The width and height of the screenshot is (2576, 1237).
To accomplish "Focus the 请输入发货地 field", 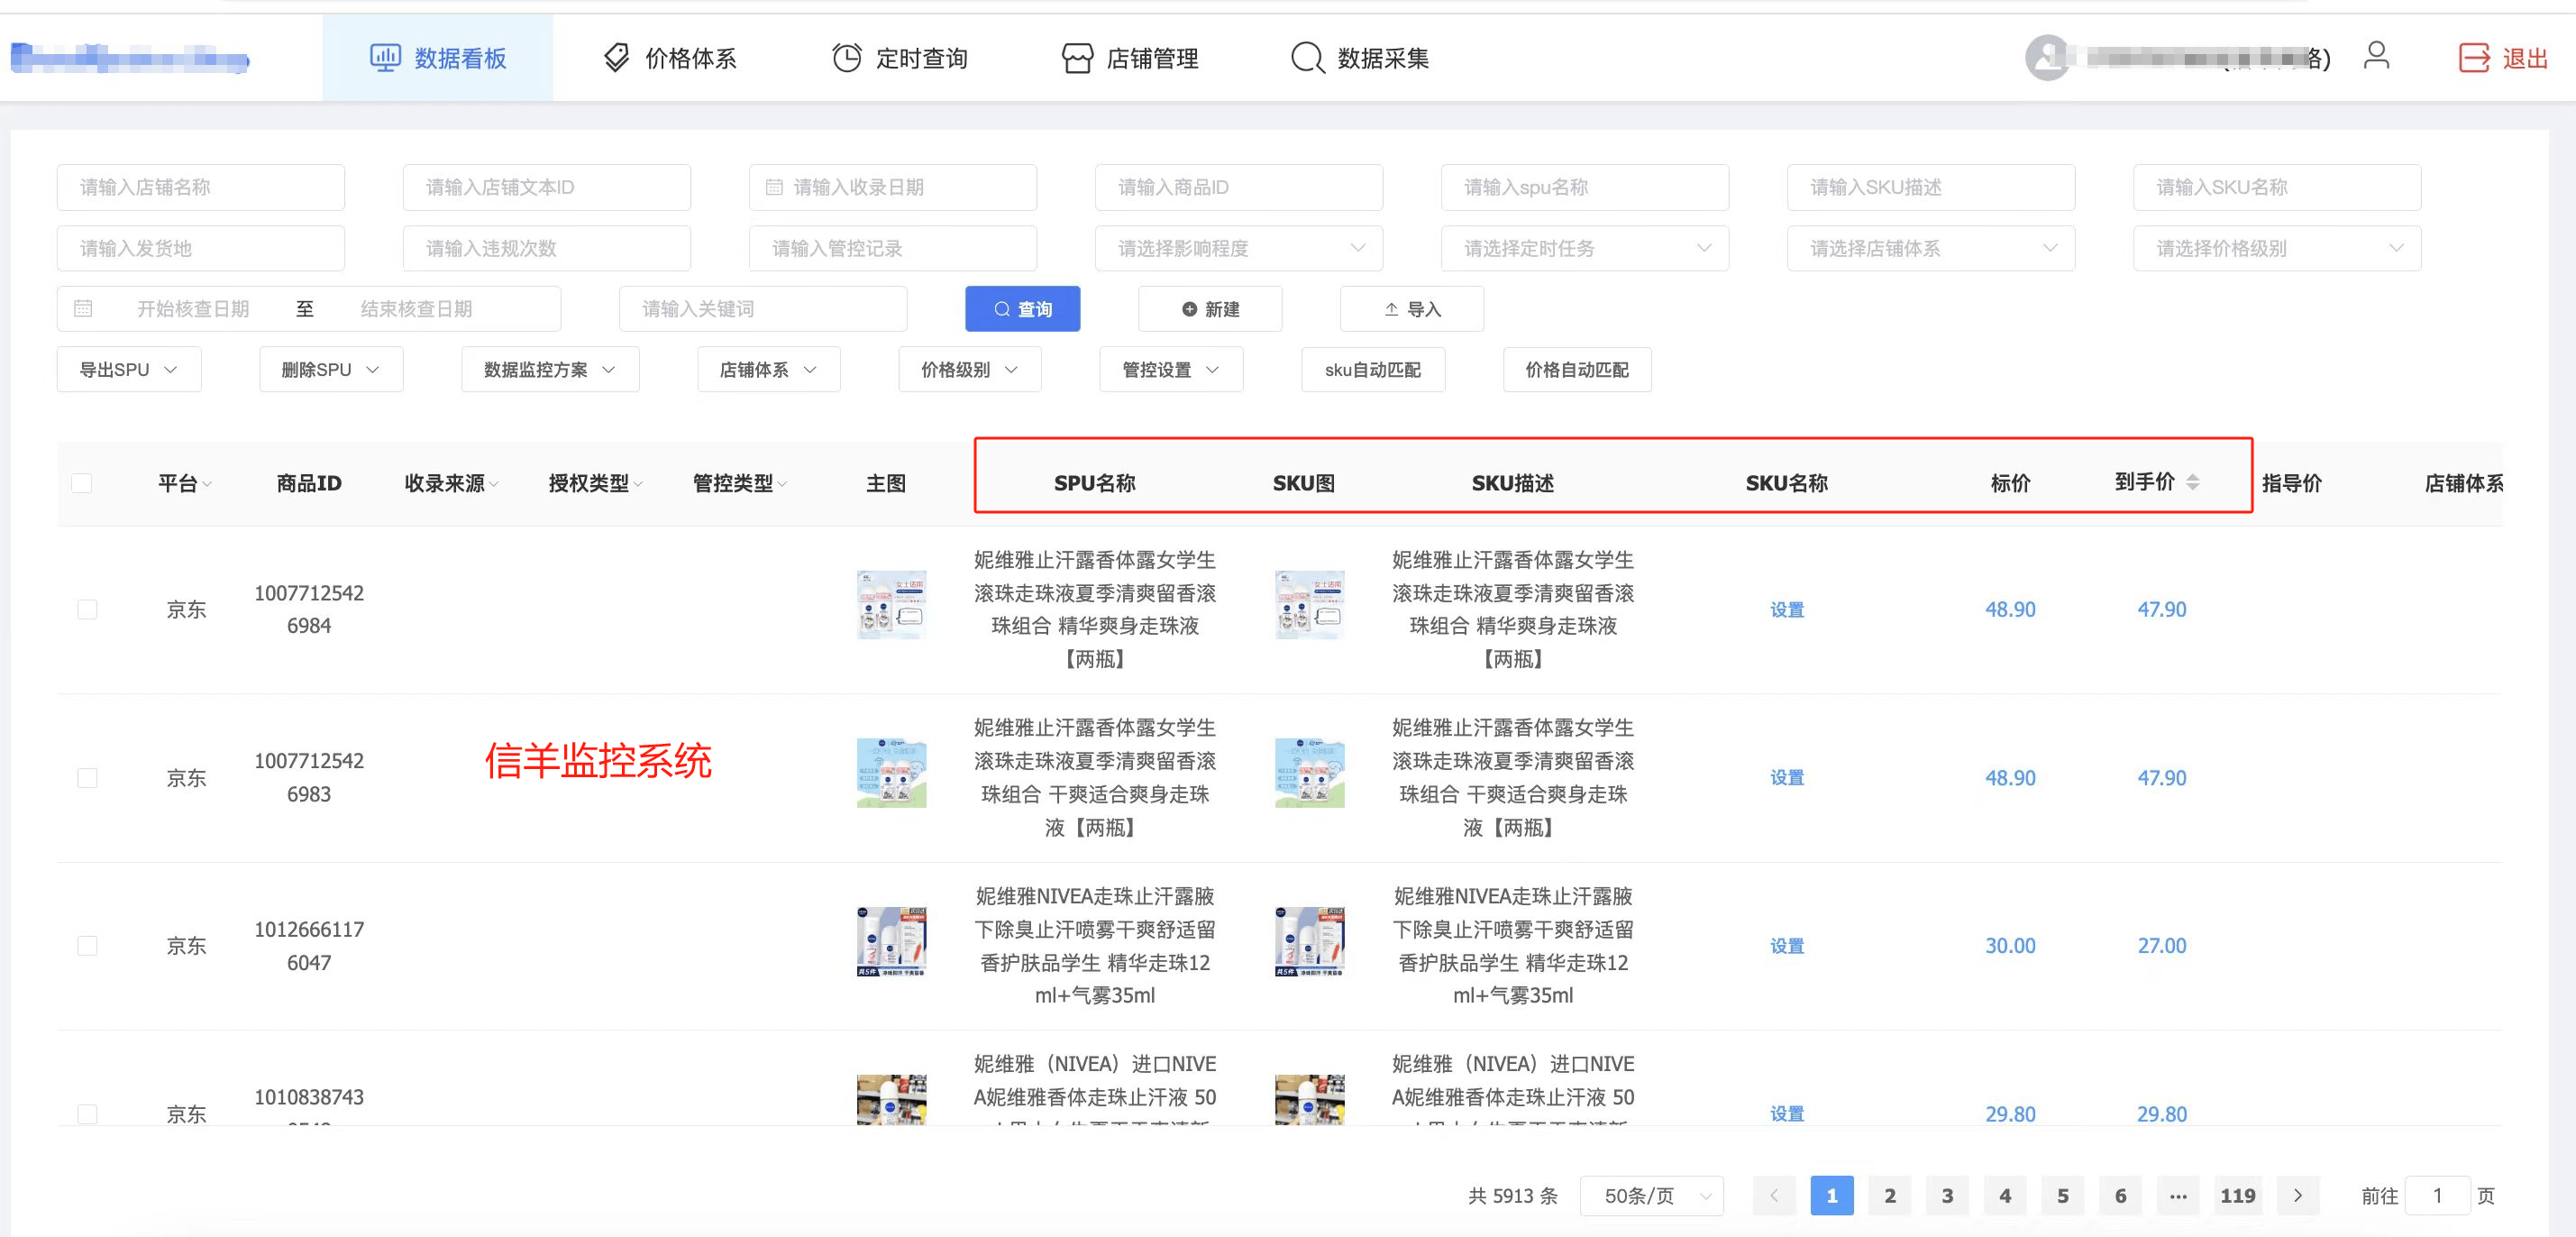I will tap(201, 248).
